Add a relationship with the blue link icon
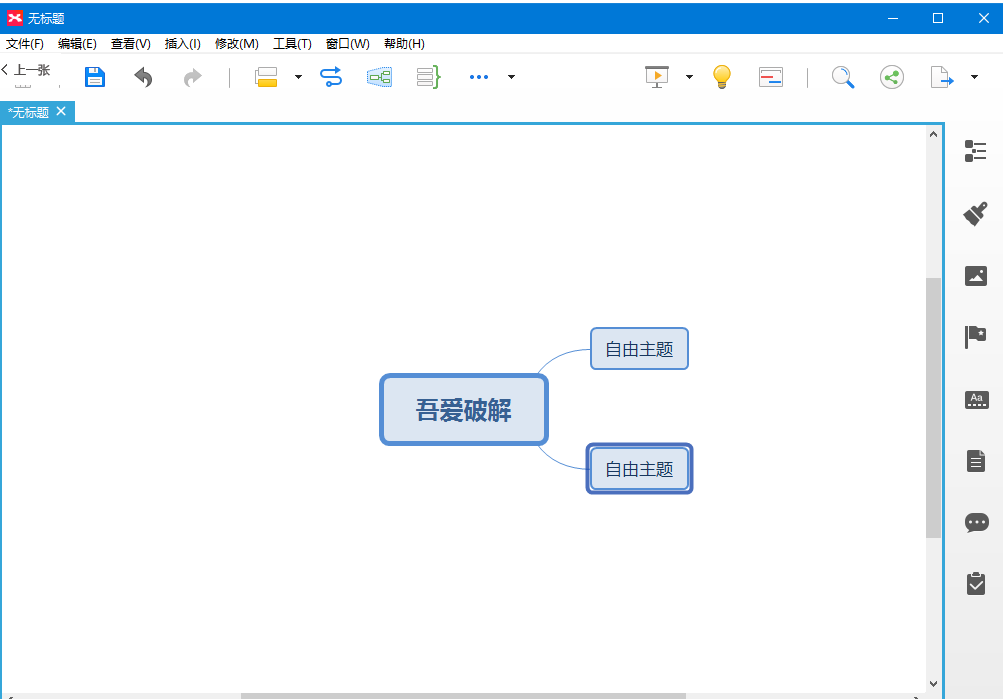This screenshot has width=1003, height=699. tap(331, 77)
